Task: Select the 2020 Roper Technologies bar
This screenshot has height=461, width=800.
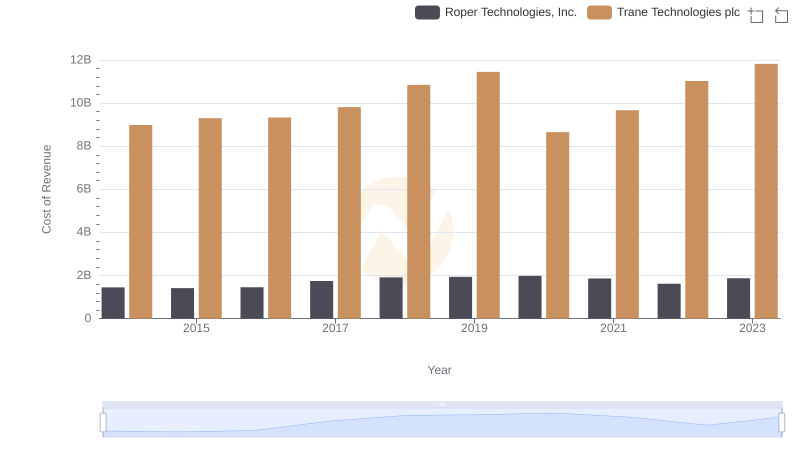Action: pos(530,297)
